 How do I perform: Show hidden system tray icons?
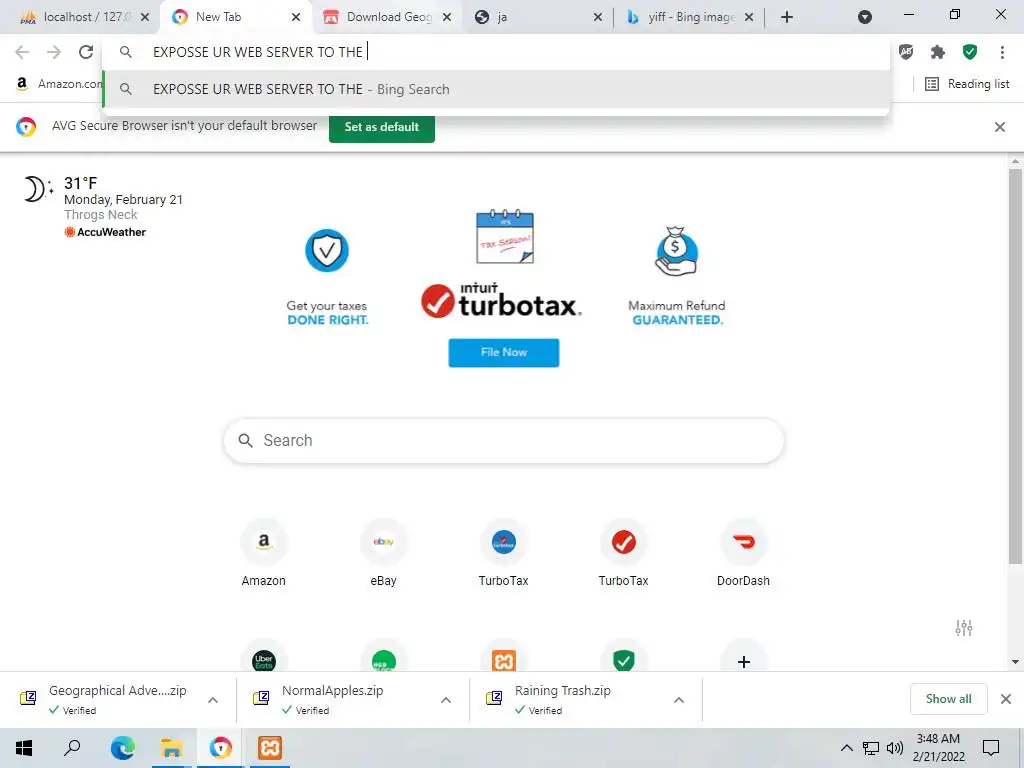846,748
